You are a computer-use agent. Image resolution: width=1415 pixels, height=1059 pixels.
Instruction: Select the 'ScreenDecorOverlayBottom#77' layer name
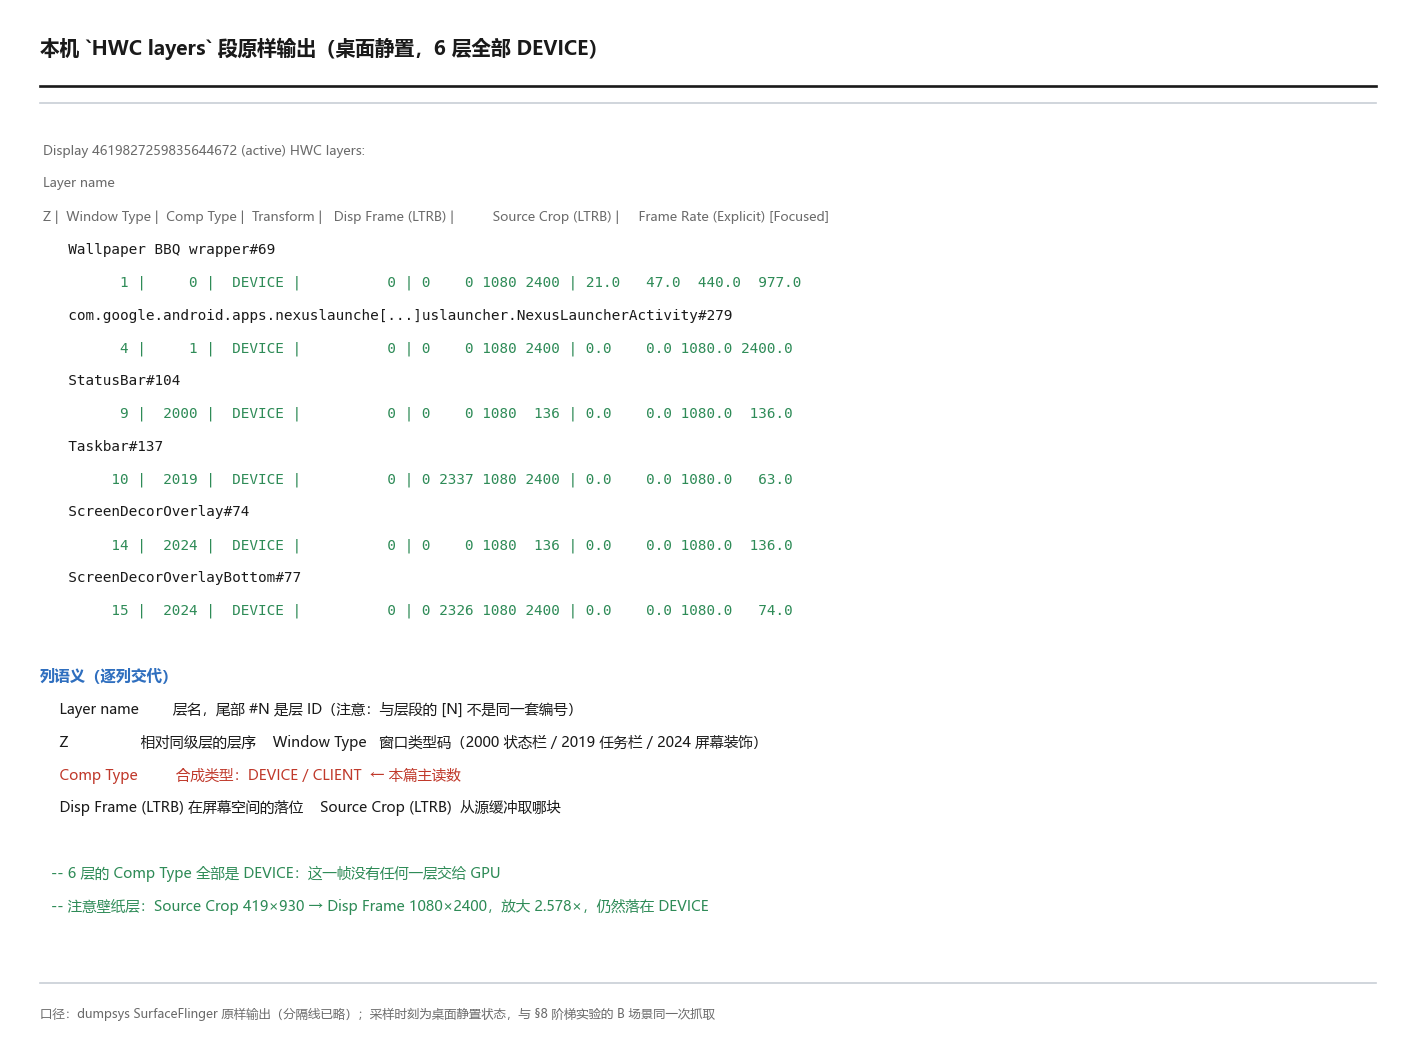click(x=184, y=577)
